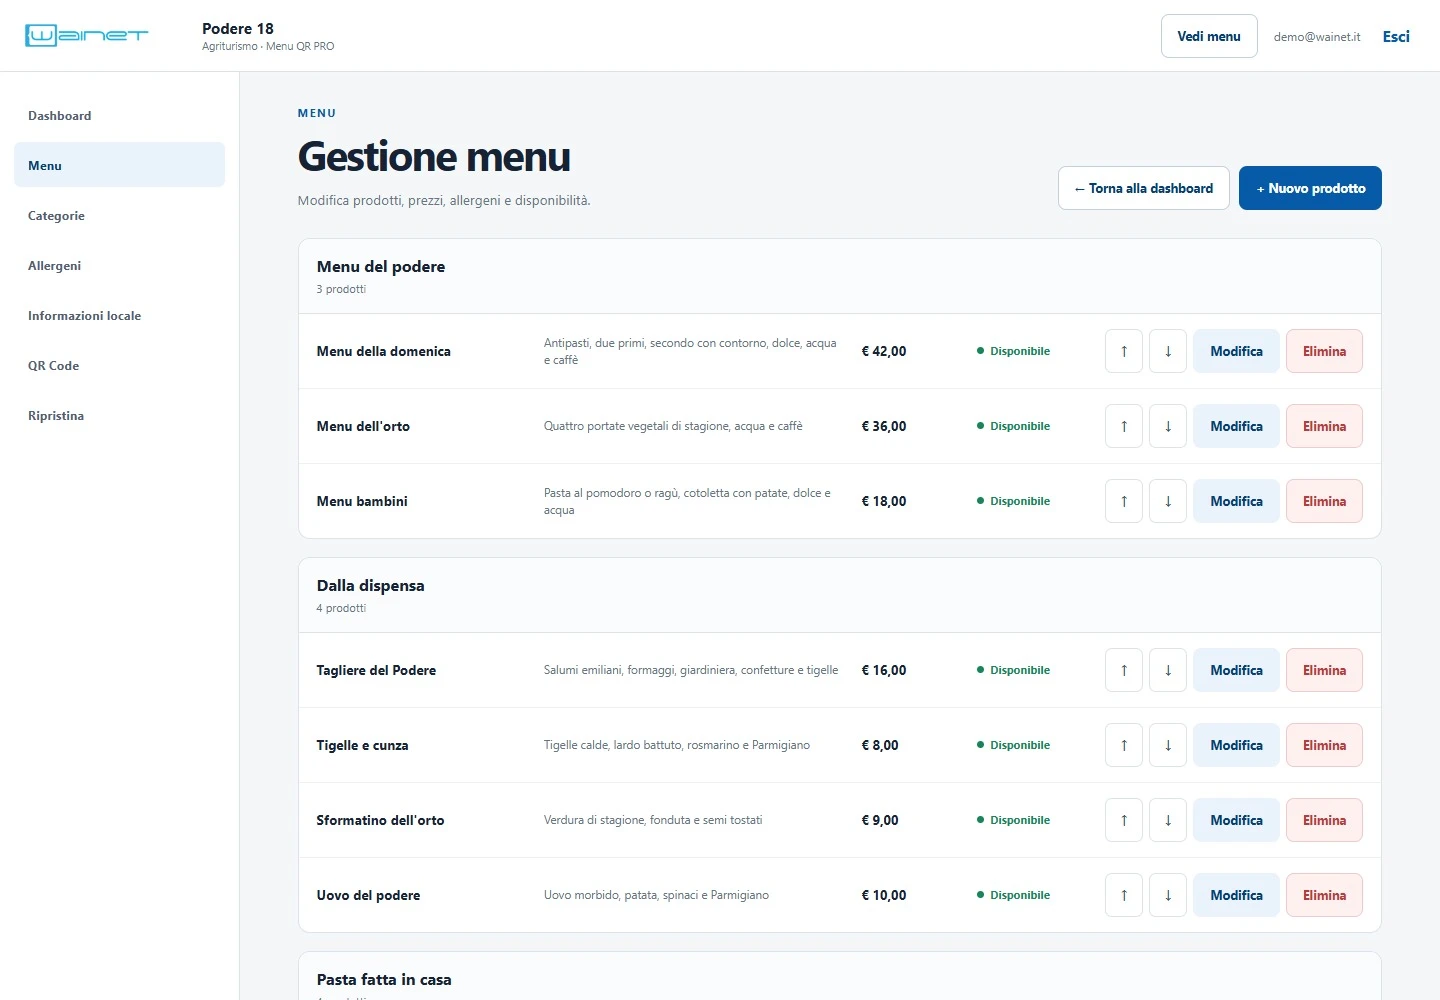The height and width of the screenshot is (1000, 1440).
Task: Move Menu dell'orto up
Action: [x=1124, y=426]
